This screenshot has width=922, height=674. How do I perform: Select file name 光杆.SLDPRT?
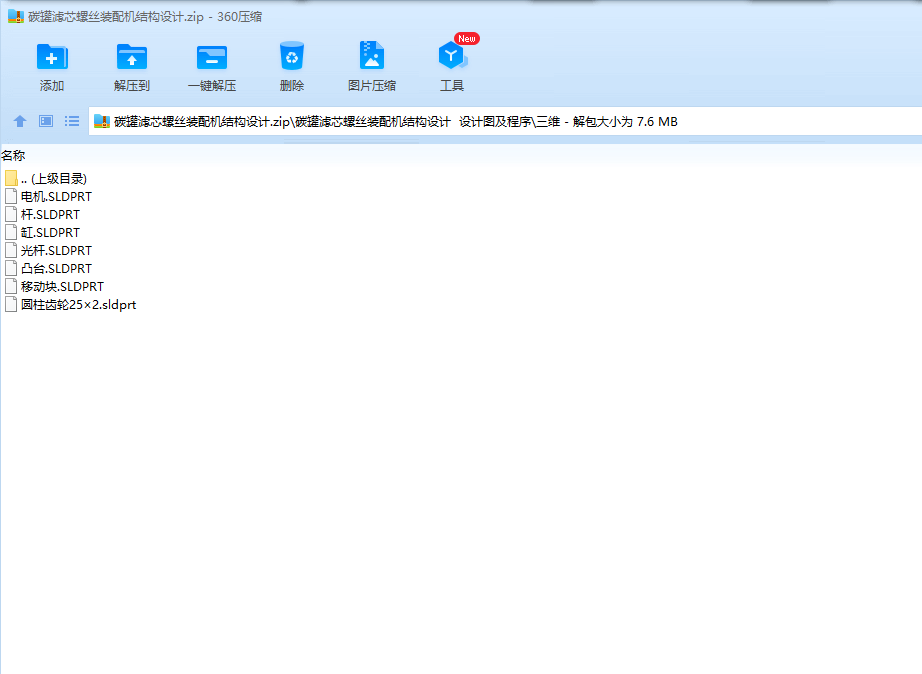pyautogui.click(x=56, y=251)
